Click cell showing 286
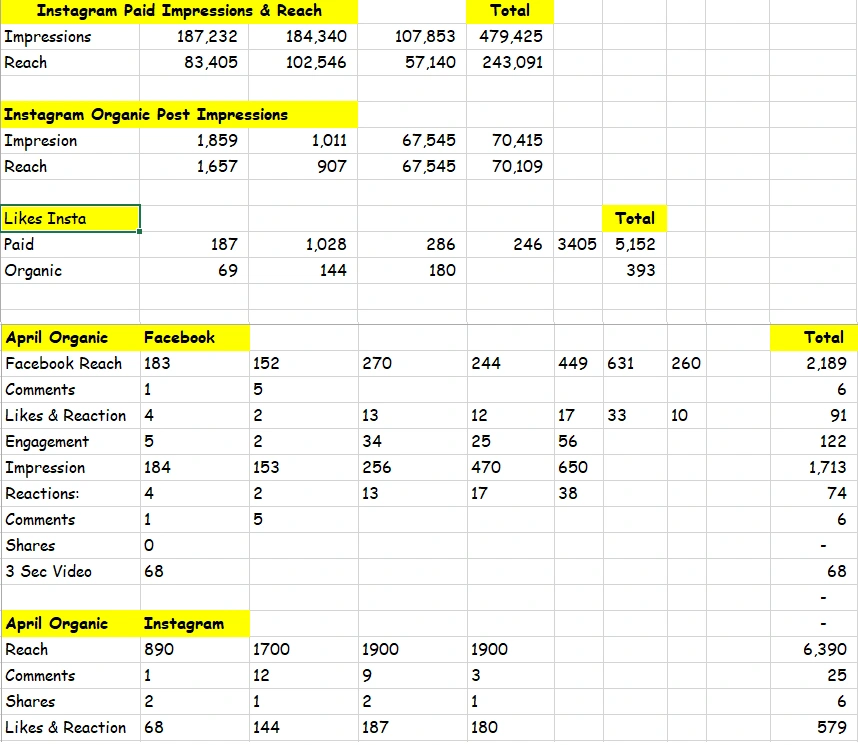858x745 pixels. 412,244
